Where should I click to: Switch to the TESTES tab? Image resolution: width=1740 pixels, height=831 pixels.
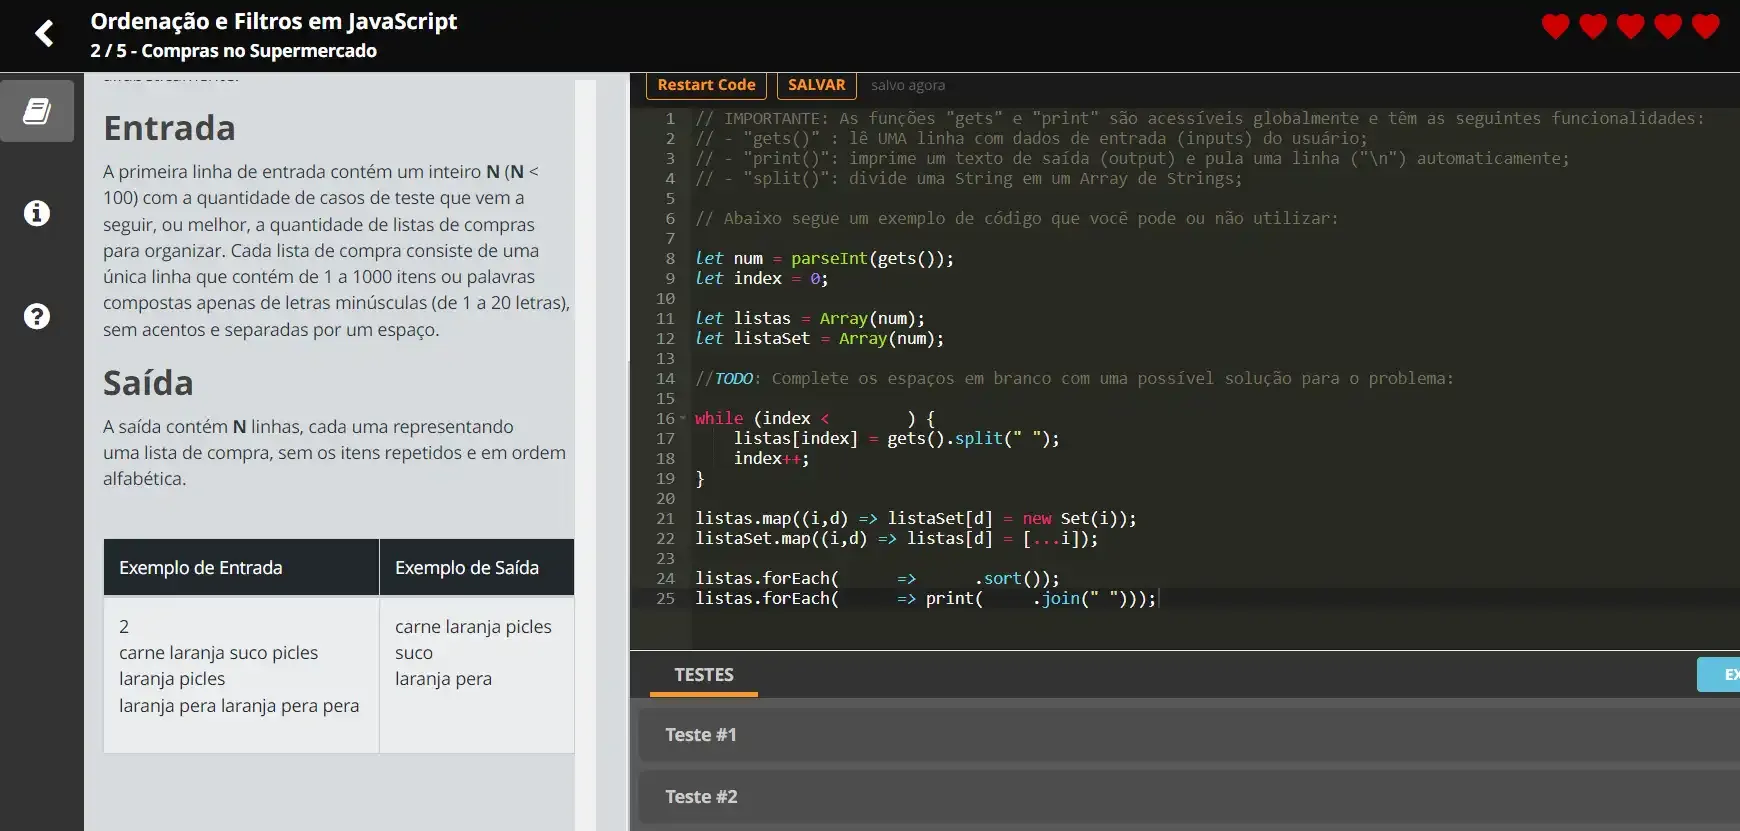(704, 675)
